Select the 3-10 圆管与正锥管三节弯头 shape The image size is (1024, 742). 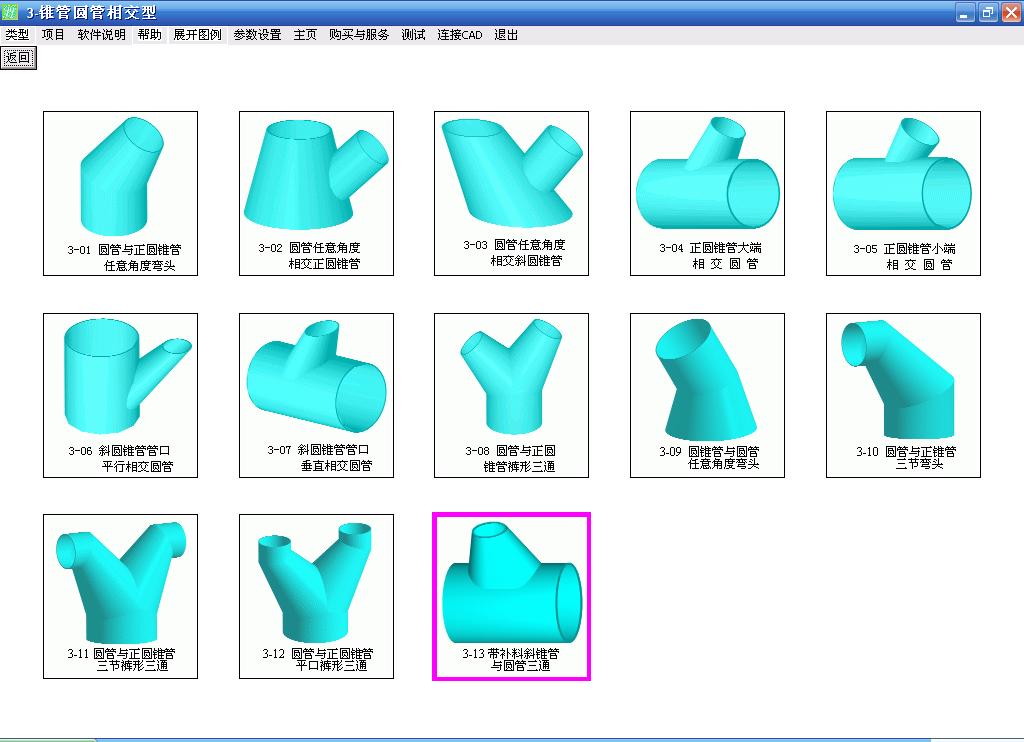pos(903,395)
